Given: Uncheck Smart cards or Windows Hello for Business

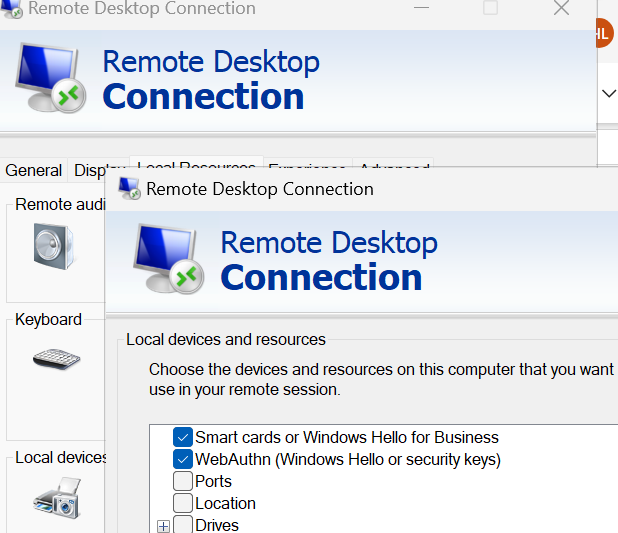Looking at the screenshot, I should coord(183,437).
